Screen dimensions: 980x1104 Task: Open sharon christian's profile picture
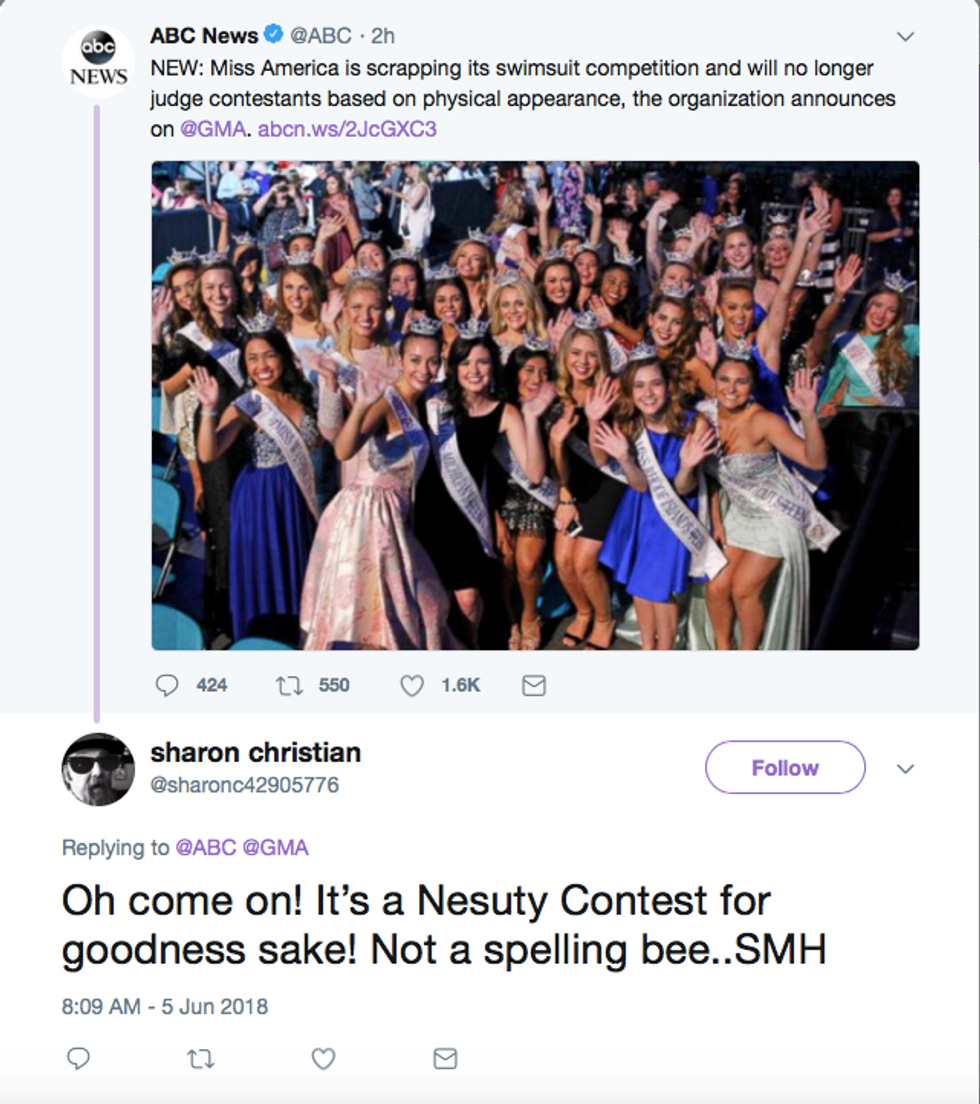98,769
